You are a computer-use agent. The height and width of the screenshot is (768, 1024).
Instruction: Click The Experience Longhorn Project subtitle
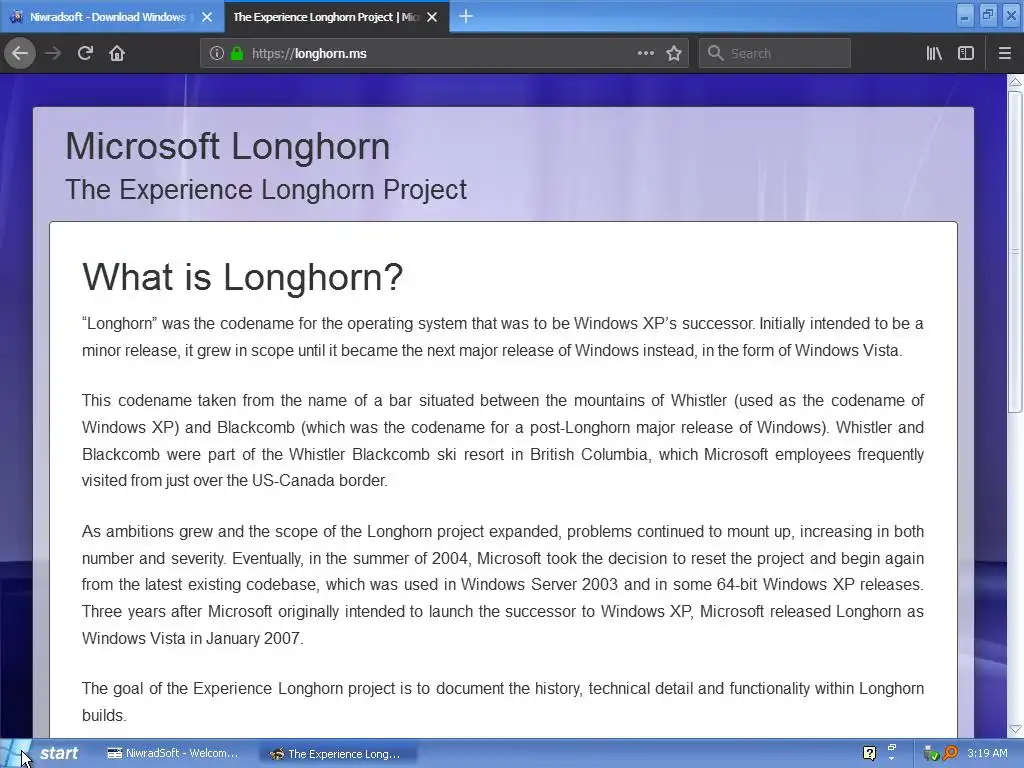coord(266,189)
